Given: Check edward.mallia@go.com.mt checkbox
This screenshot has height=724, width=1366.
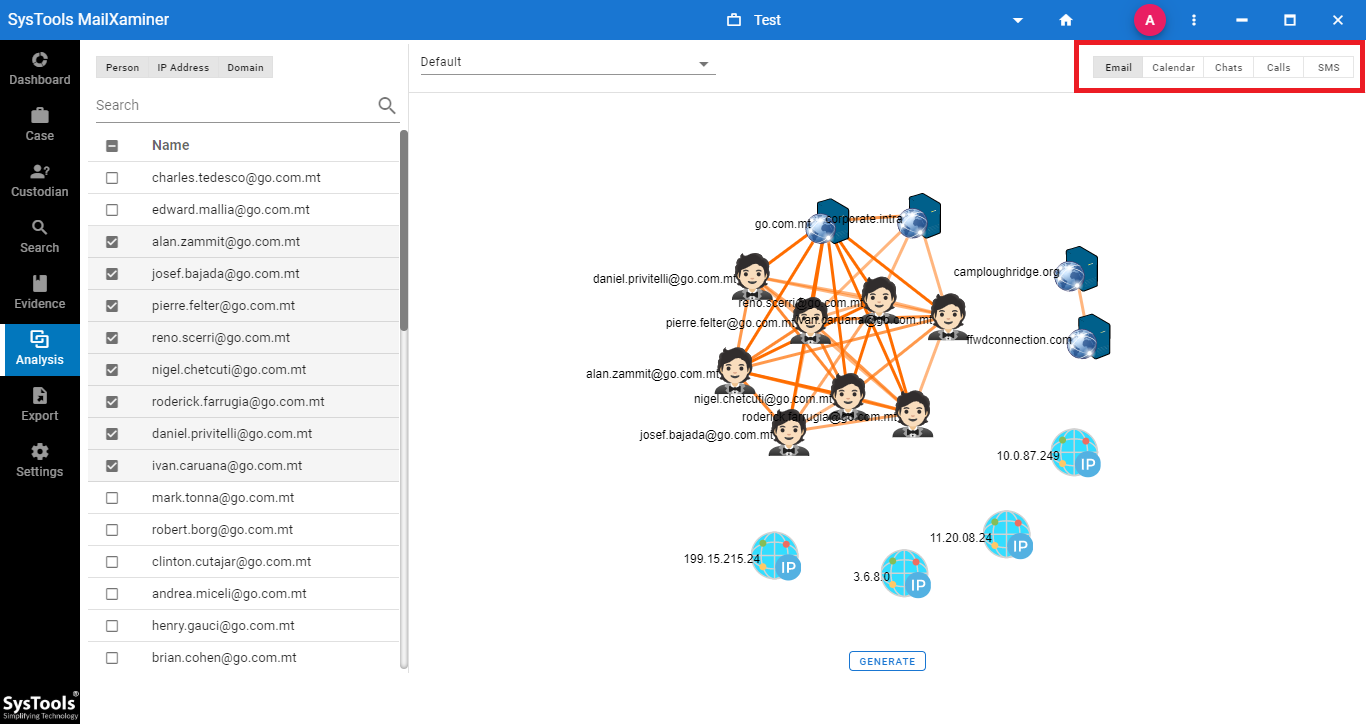Looking at the screenshot, I should point(112,210).
